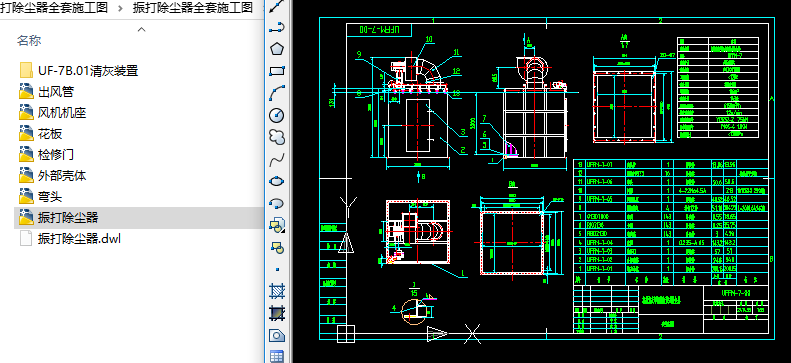The image size is (791, 363).
Task: Select the Ellipse tool
Action: pyautogui.click(x=276, y=181)
